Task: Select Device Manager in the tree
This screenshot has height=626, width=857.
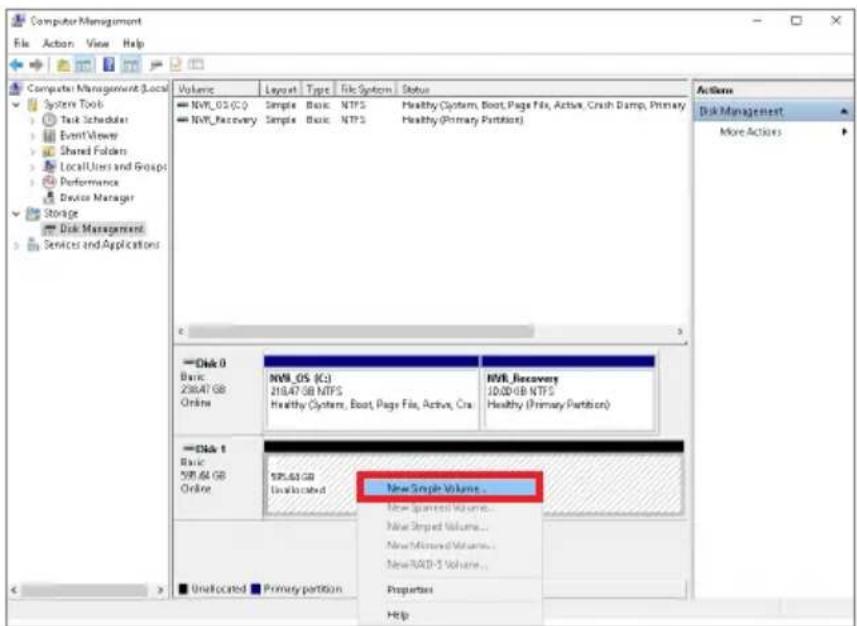Action: pos(97,197)
